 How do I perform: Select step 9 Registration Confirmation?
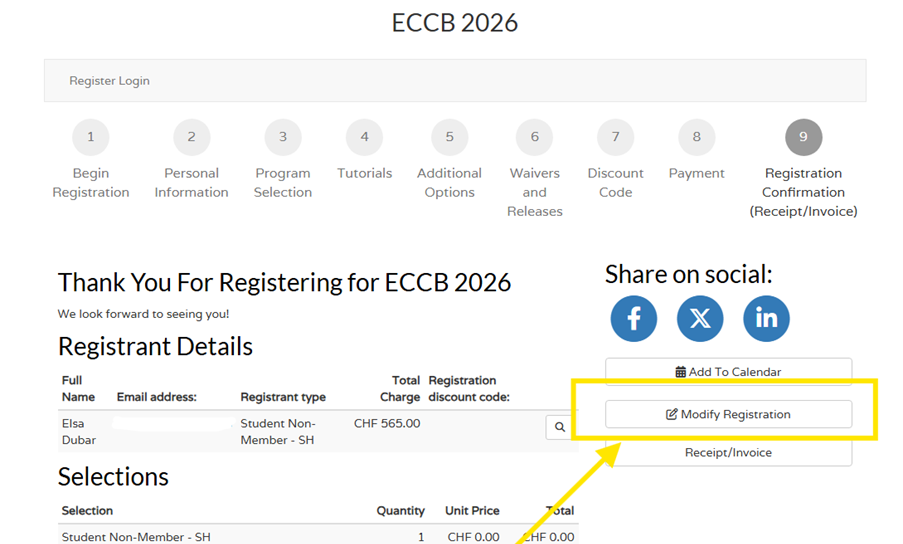803,137
